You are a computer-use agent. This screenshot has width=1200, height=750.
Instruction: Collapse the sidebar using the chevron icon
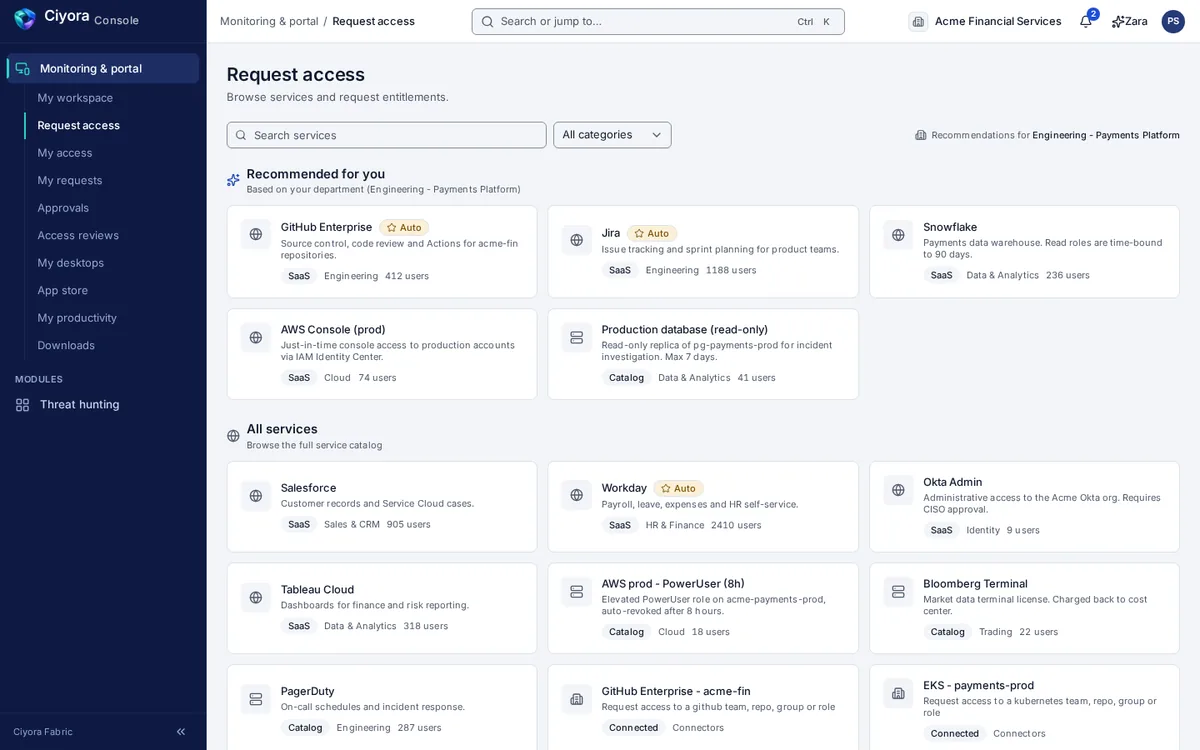[181, 732]
